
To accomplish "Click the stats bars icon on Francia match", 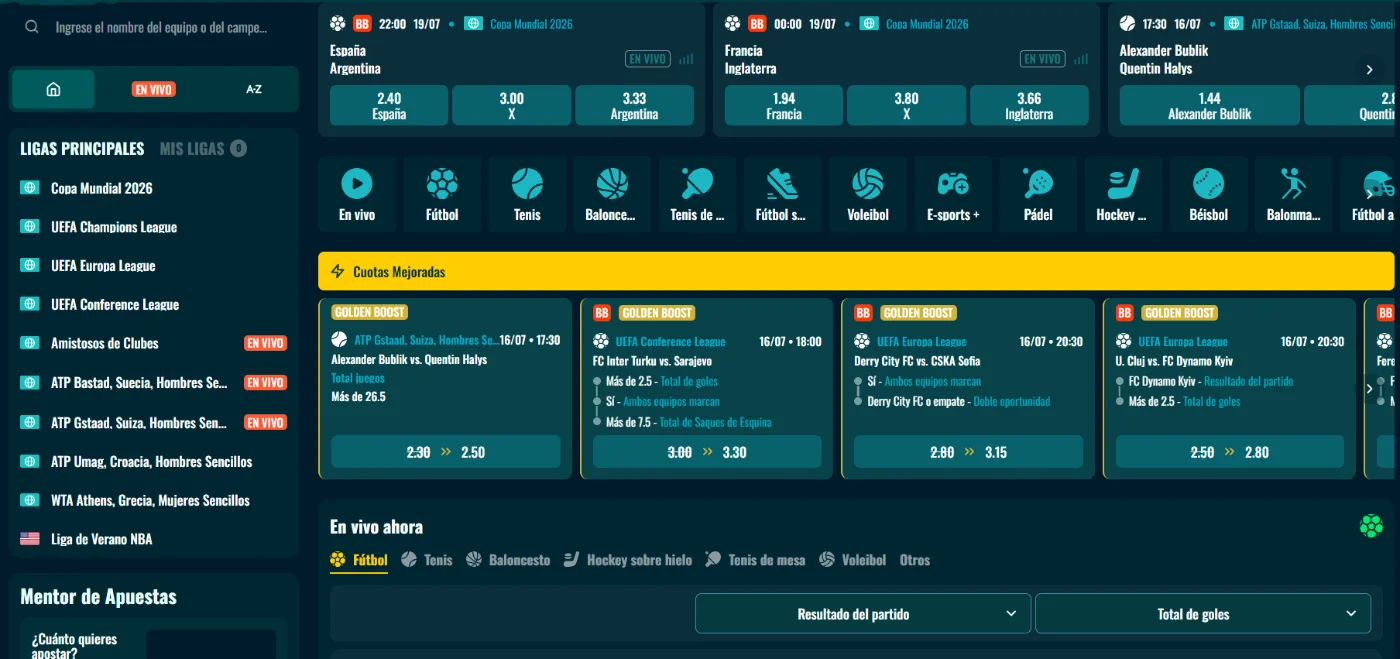I will tap(1081, 59).
